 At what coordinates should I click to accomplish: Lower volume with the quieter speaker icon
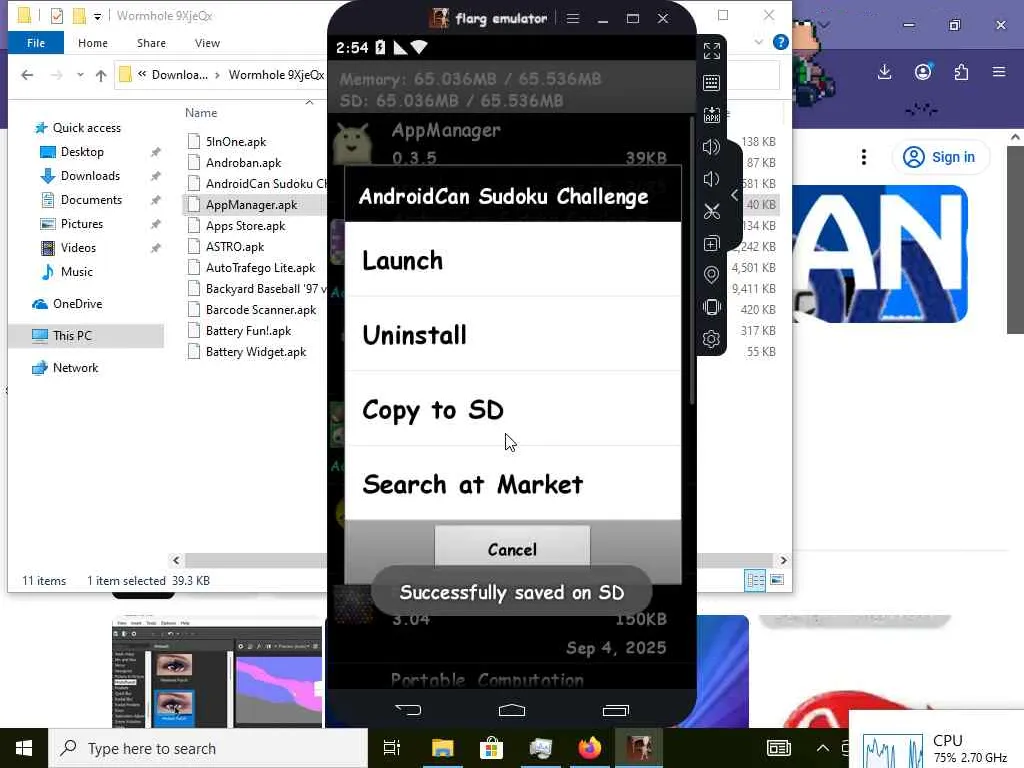click(712, 179)
